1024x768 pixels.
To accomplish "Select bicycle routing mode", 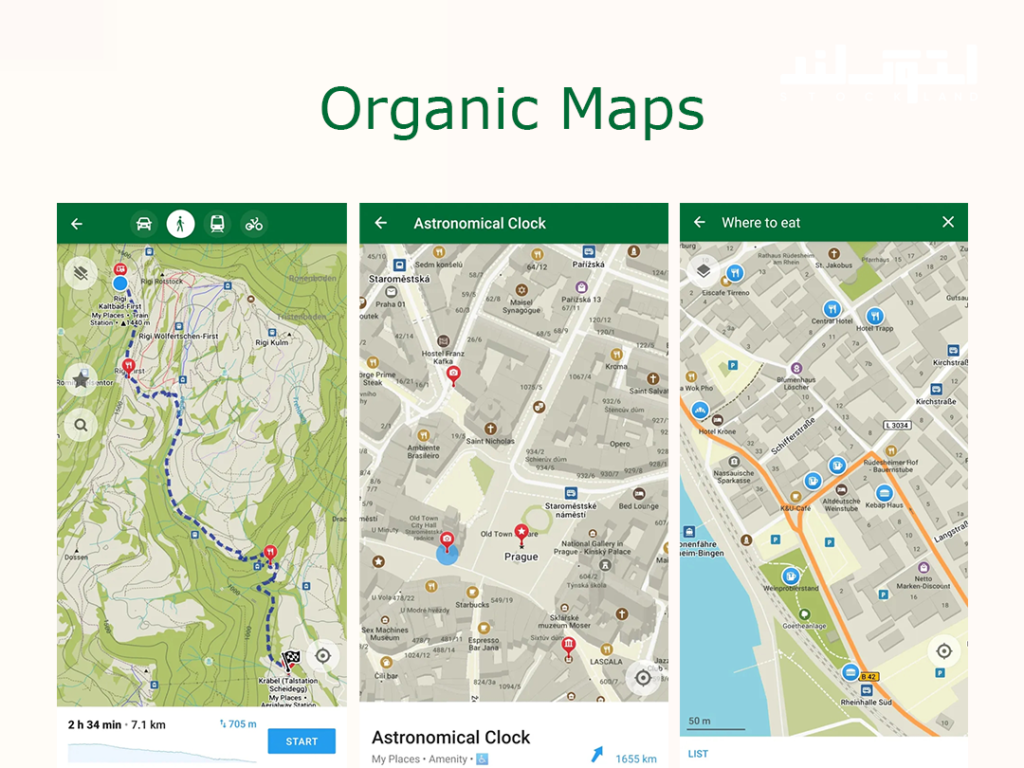I will pos(254,224).
